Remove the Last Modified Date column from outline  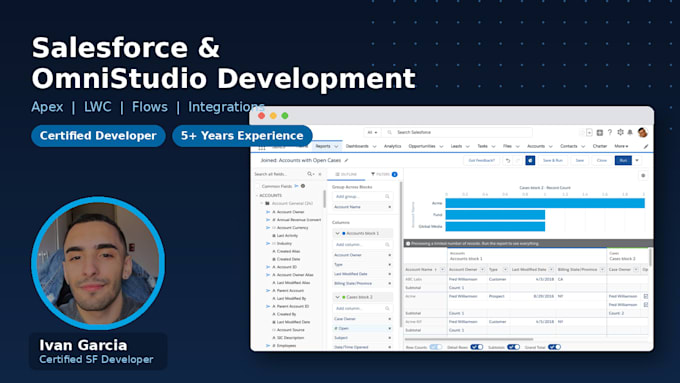point(389,274)
